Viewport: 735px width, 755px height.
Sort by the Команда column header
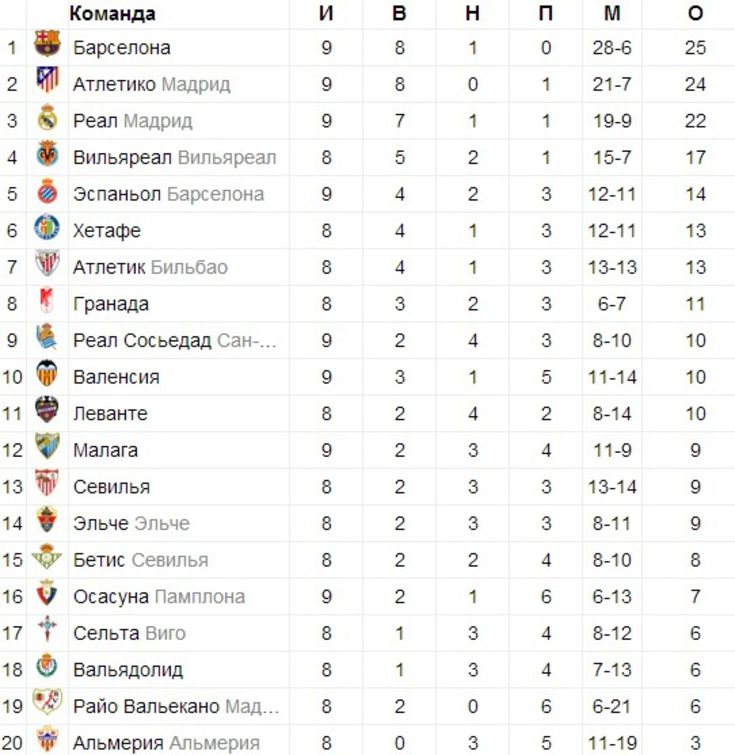click(112, 13)
